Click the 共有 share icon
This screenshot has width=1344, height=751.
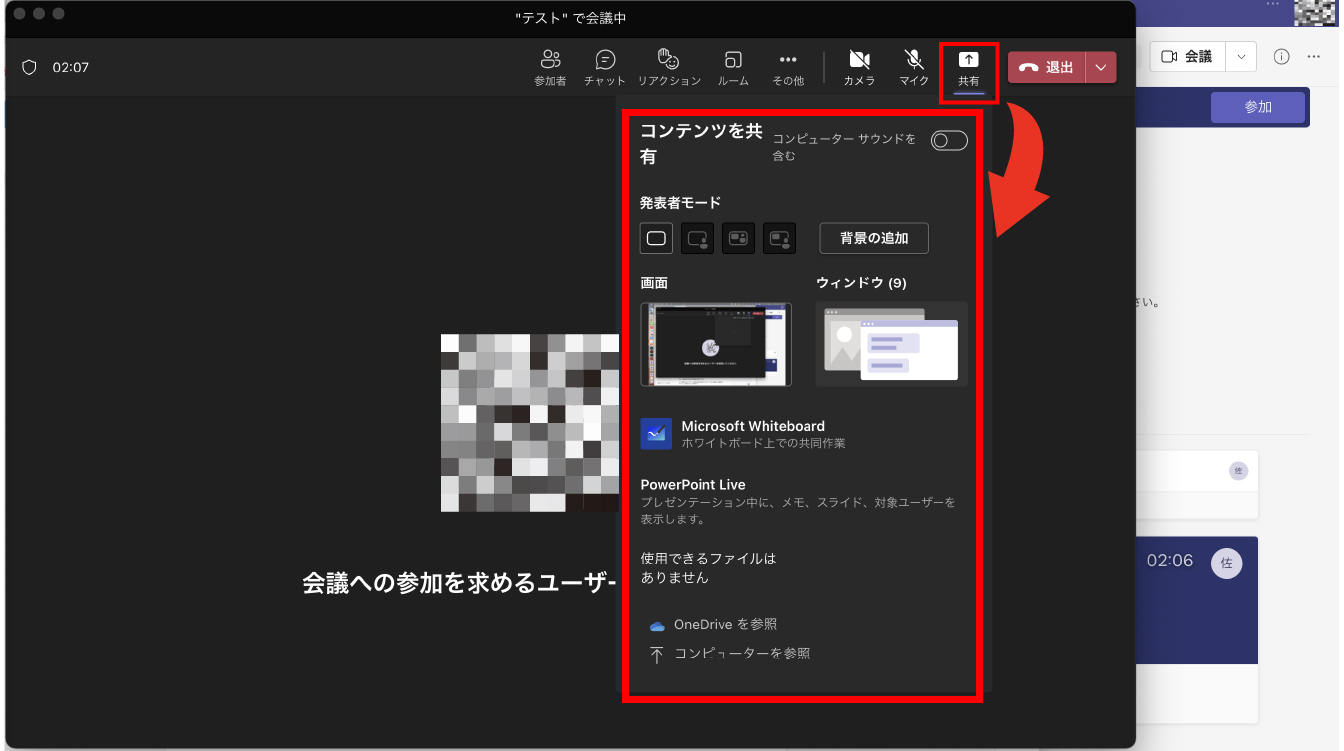(968, 66)
